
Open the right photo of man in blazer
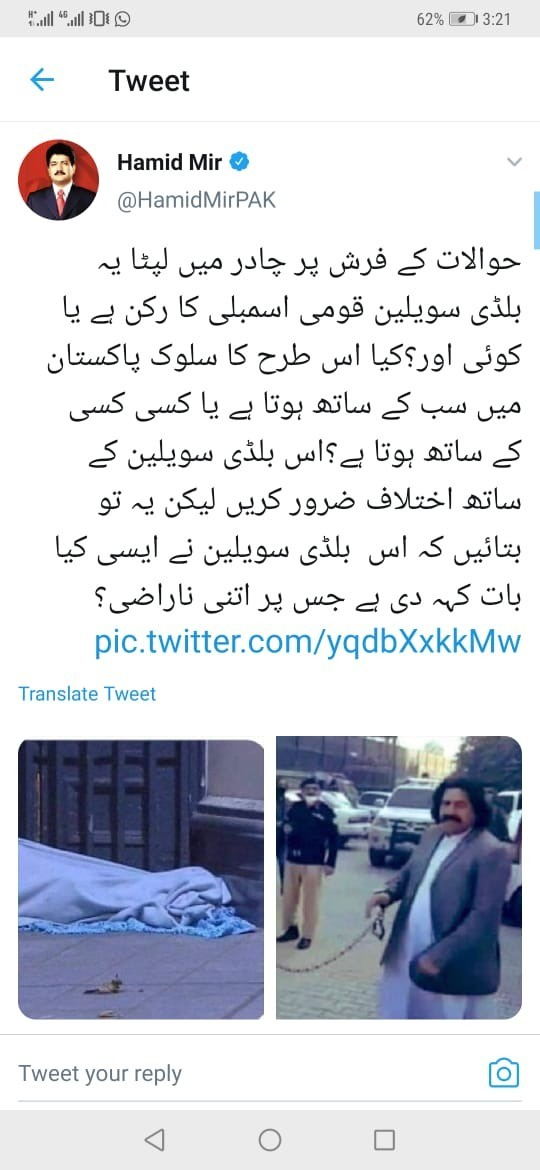399,878
